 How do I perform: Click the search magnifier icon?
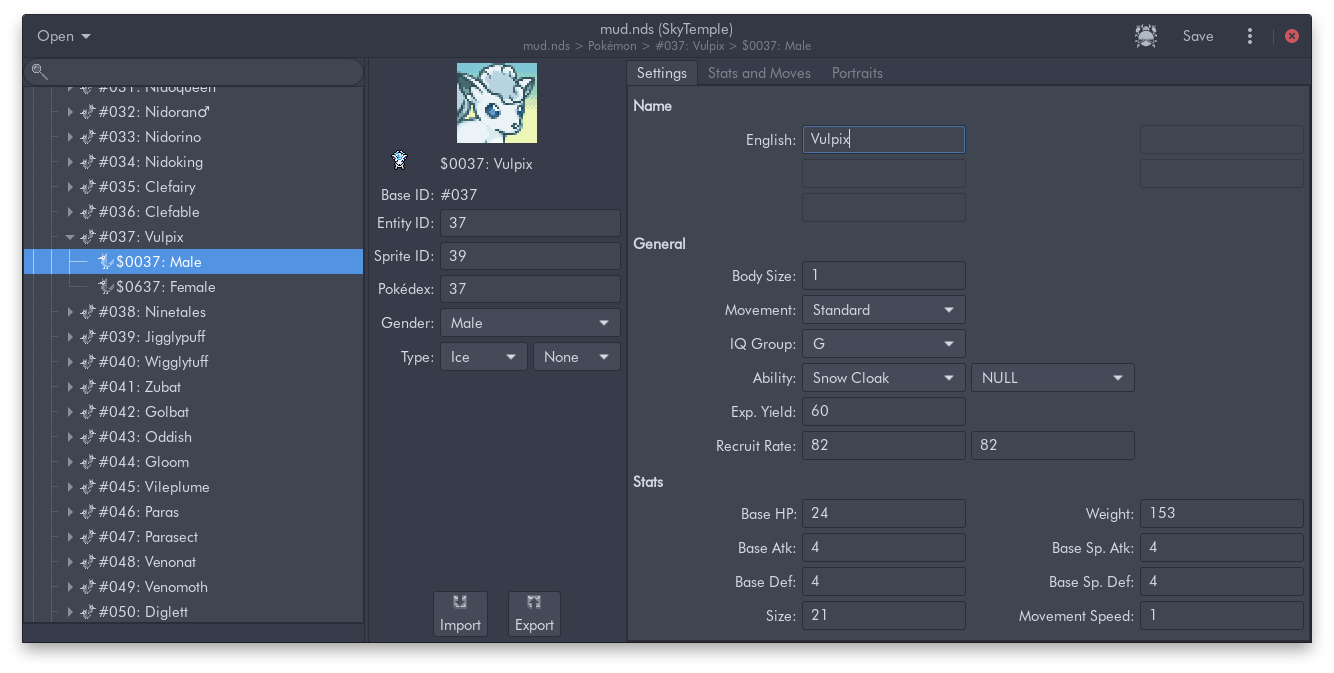39,71
